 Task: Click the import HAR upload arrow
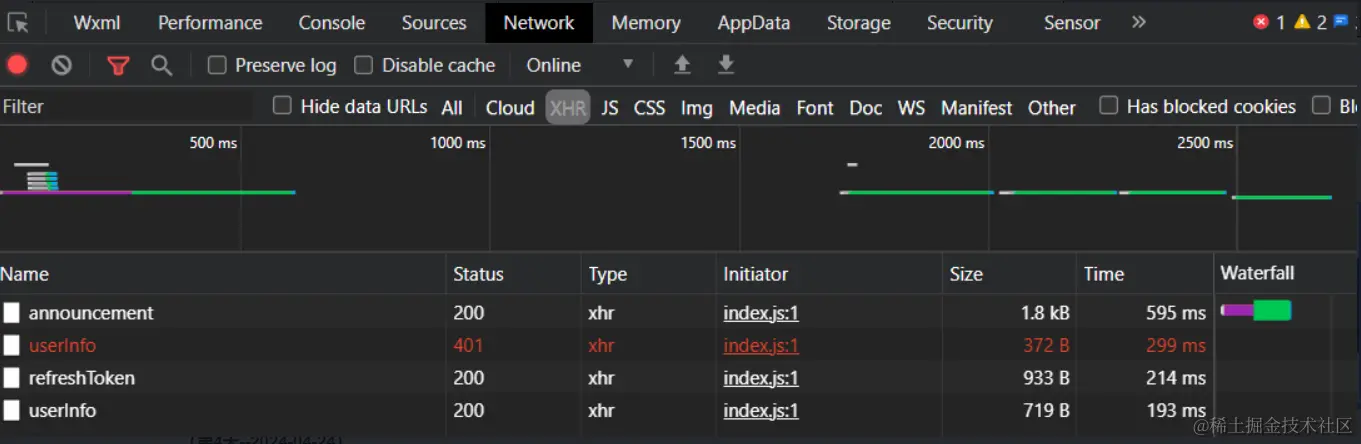[x=682, y=65]
